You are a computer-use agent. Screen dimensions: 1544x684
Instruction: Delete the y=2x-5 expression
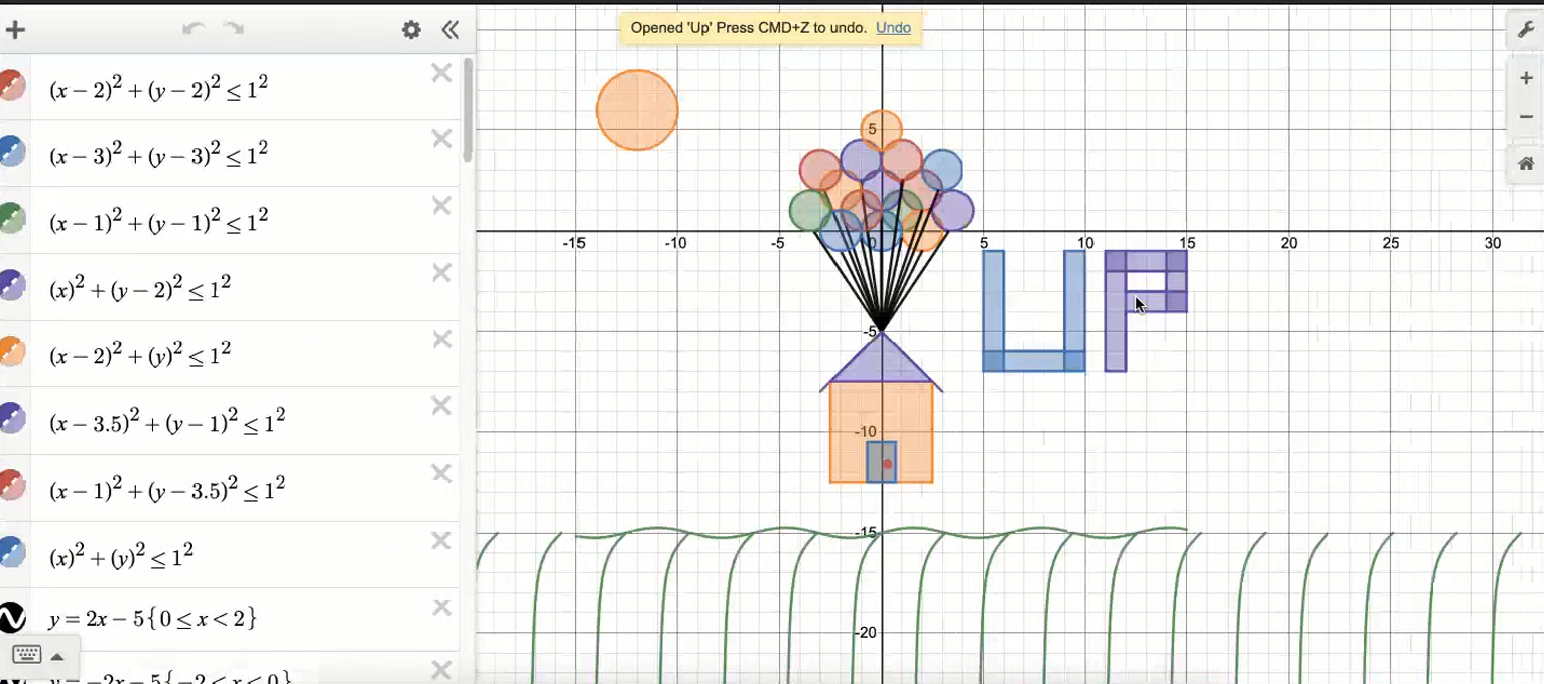(x=441, y=607)
